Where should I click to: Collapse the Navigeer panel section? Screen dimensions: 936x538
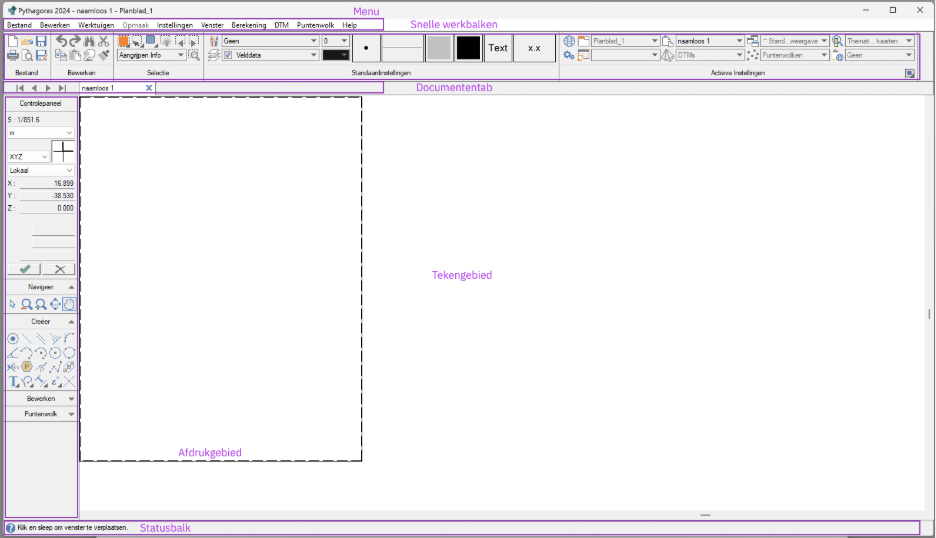71,287
